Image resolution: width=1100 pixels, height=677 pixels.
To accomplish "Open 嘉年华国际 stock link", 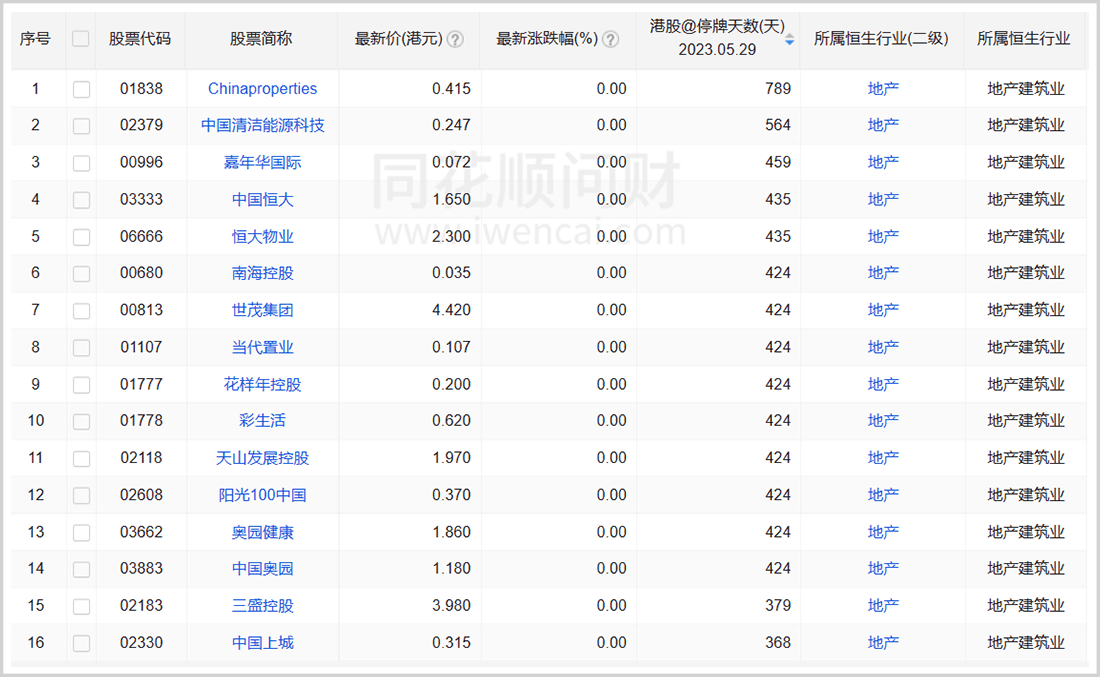I will pos(262,163).
